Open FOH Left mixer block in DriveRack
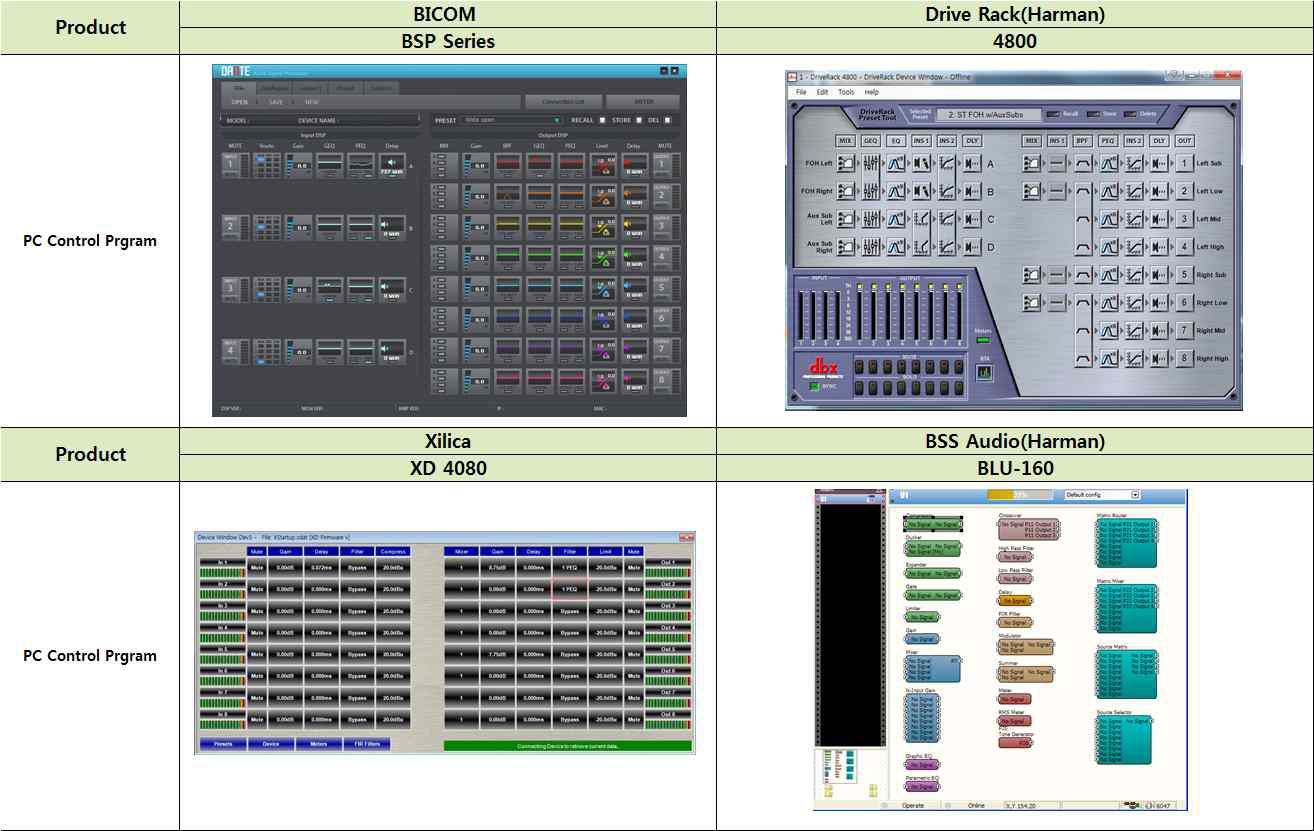 point(846,163)
